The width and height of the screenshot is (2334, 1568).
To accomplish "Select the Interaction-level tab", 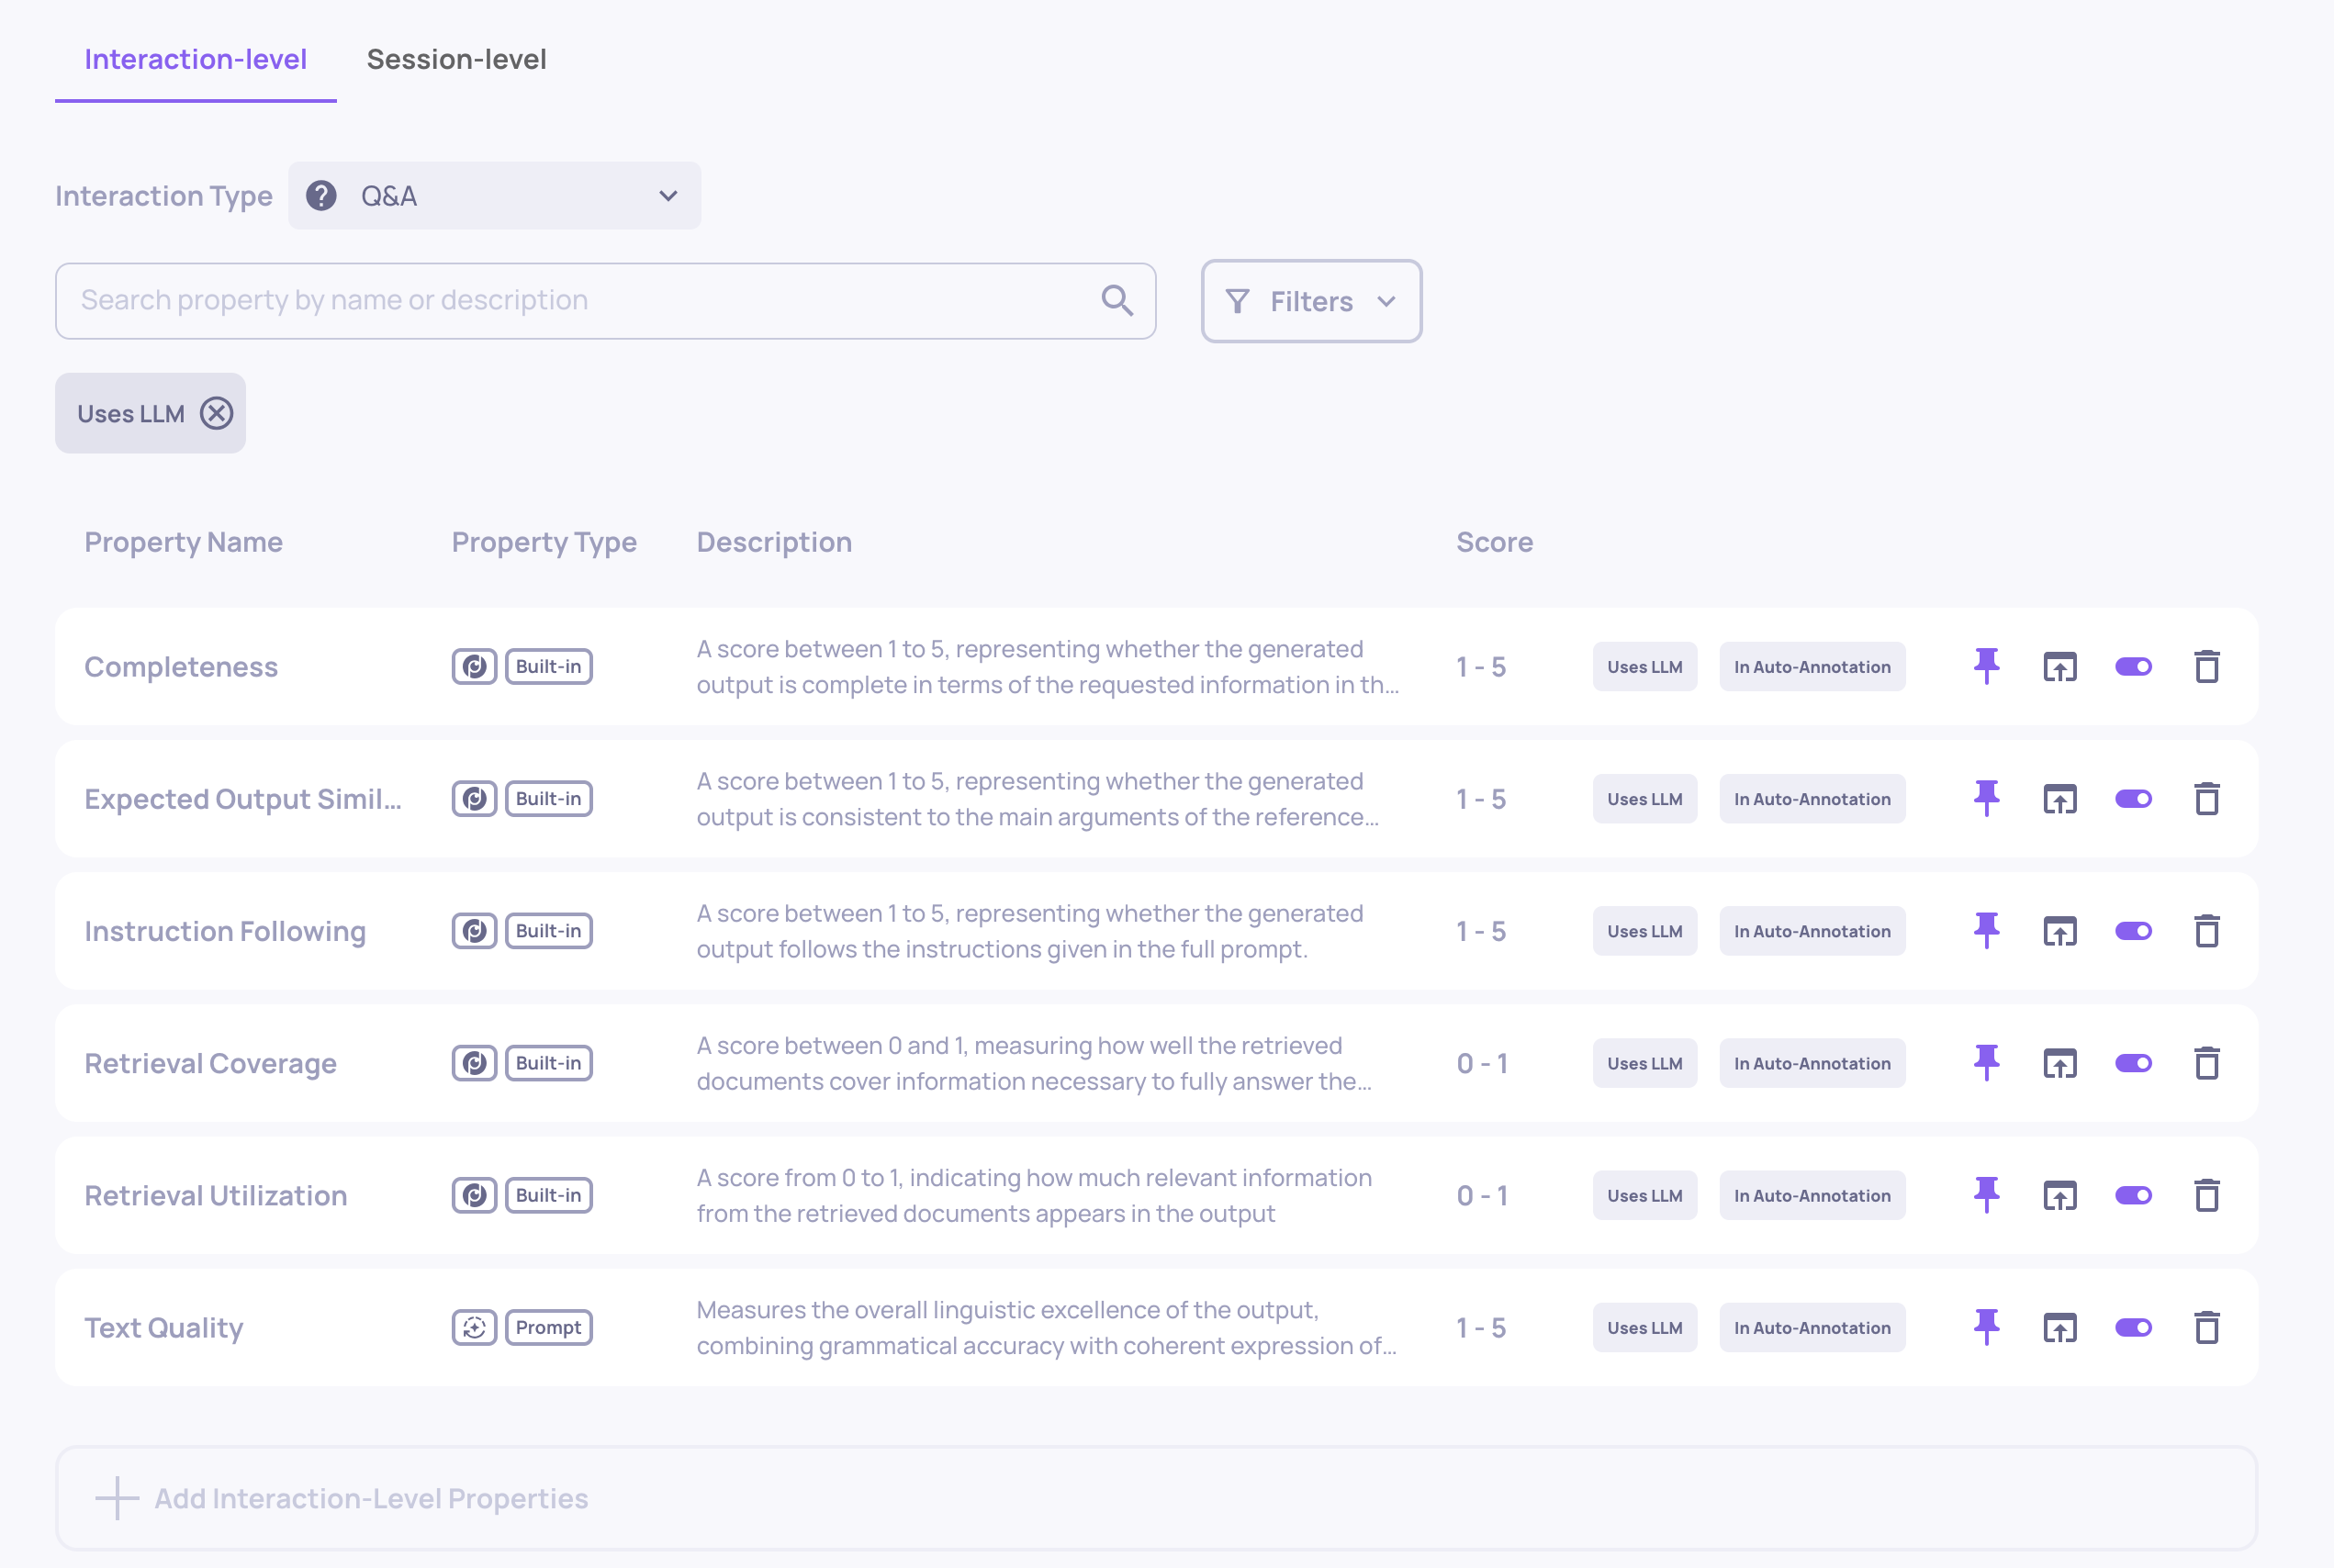I will pos(195,59).
